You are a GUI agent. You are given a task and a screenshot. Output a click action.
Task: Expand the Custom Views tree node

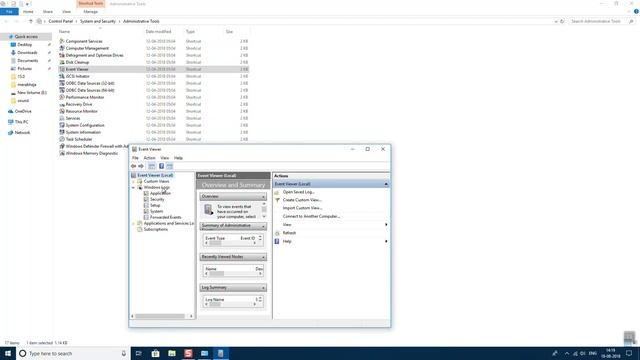pos(133,181)
